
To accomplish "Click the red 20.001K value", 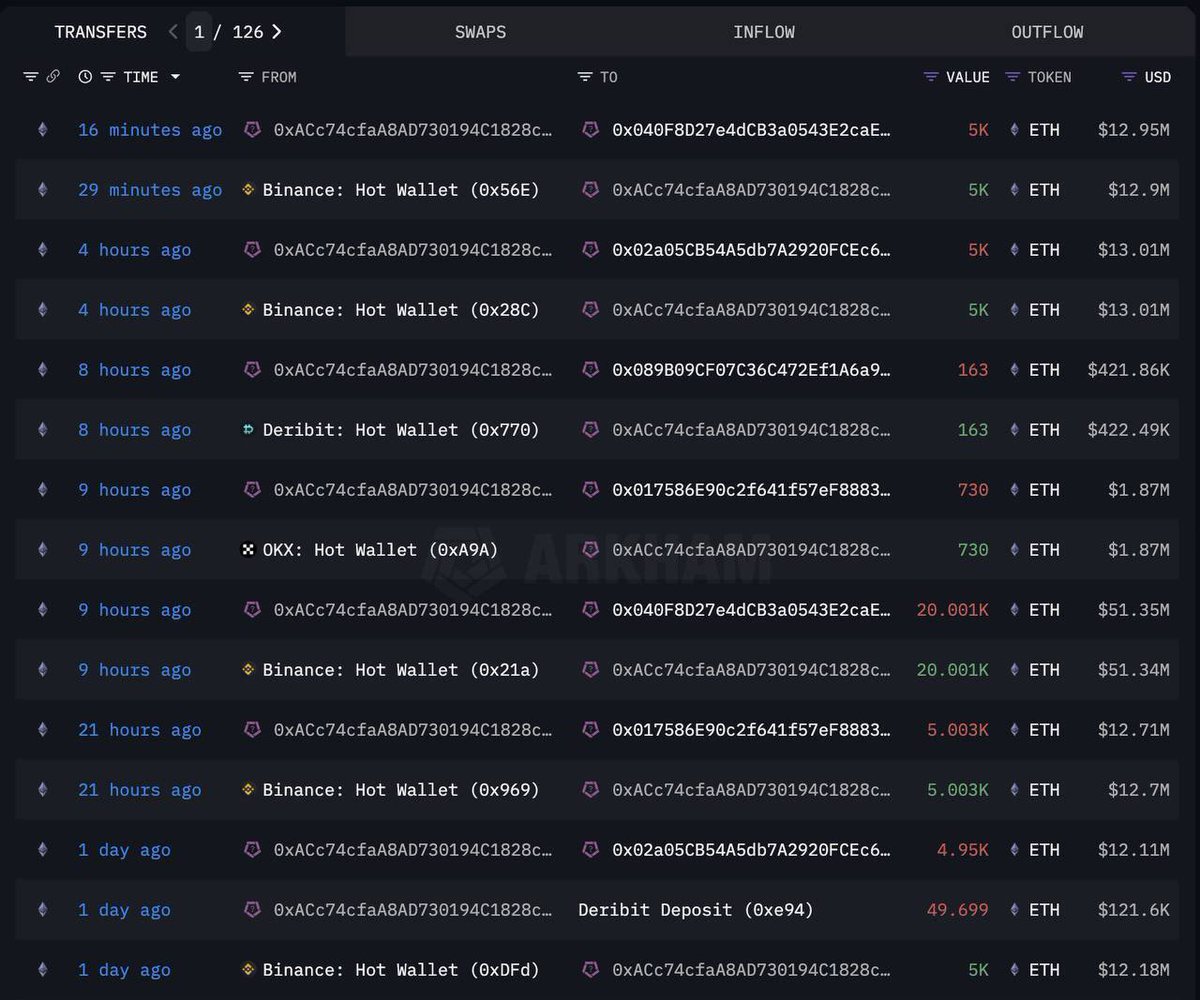I will tap(952, 610).
